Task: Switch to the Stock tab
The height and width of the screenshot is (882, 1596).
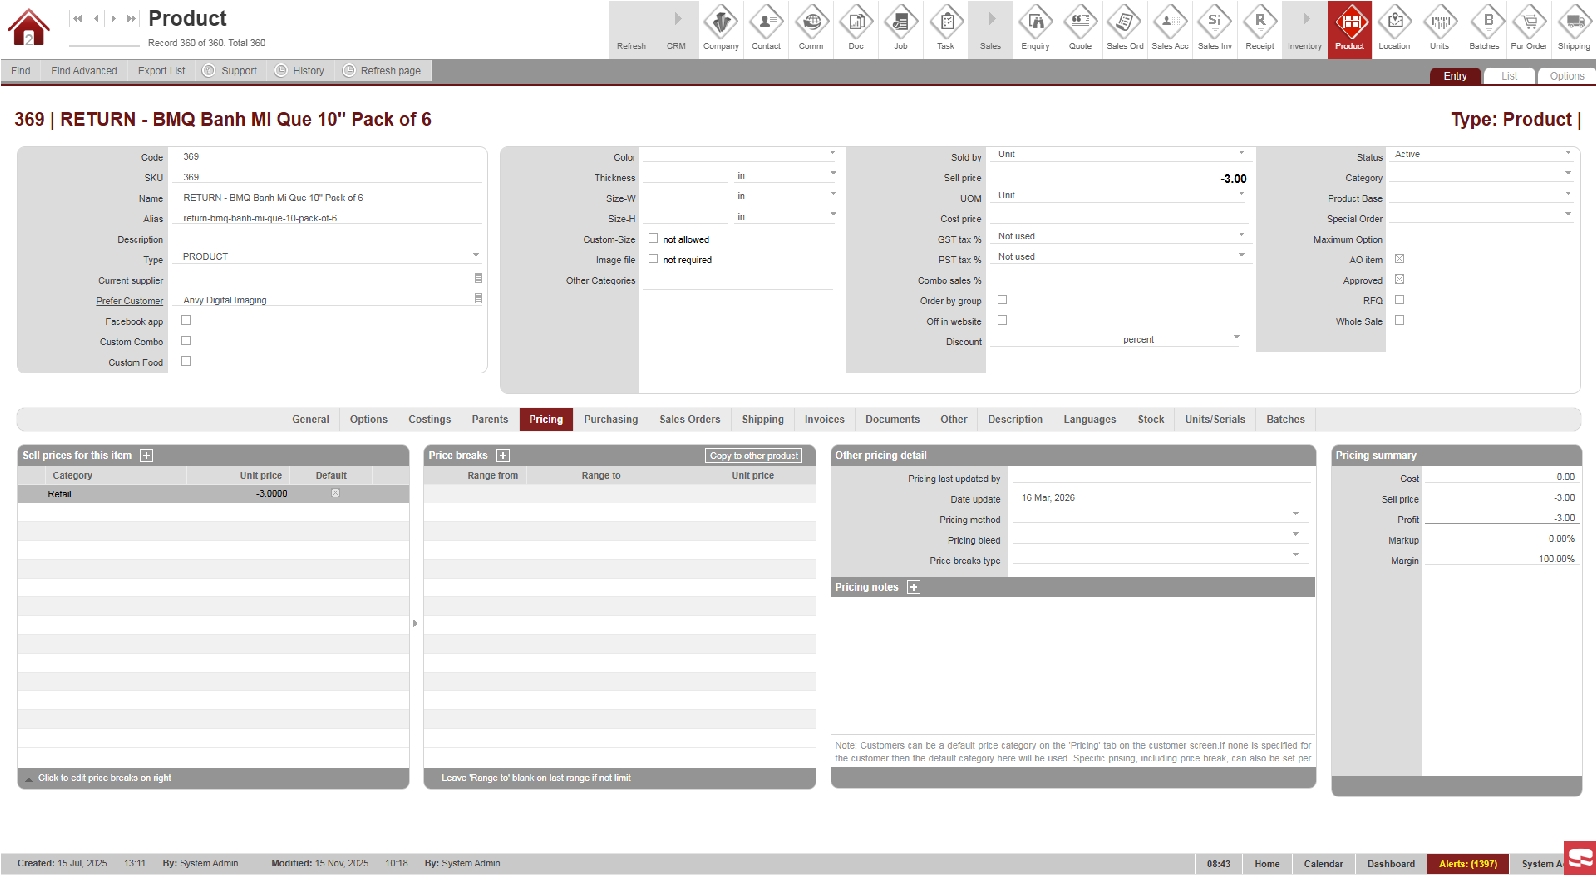Action: pos(1151,420)
